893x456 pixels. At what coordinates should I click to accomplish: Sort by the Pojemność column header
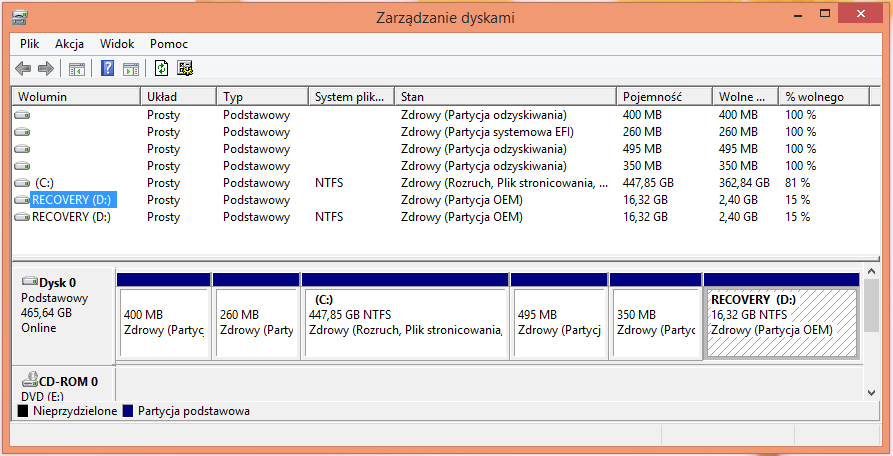pos(665,97)
